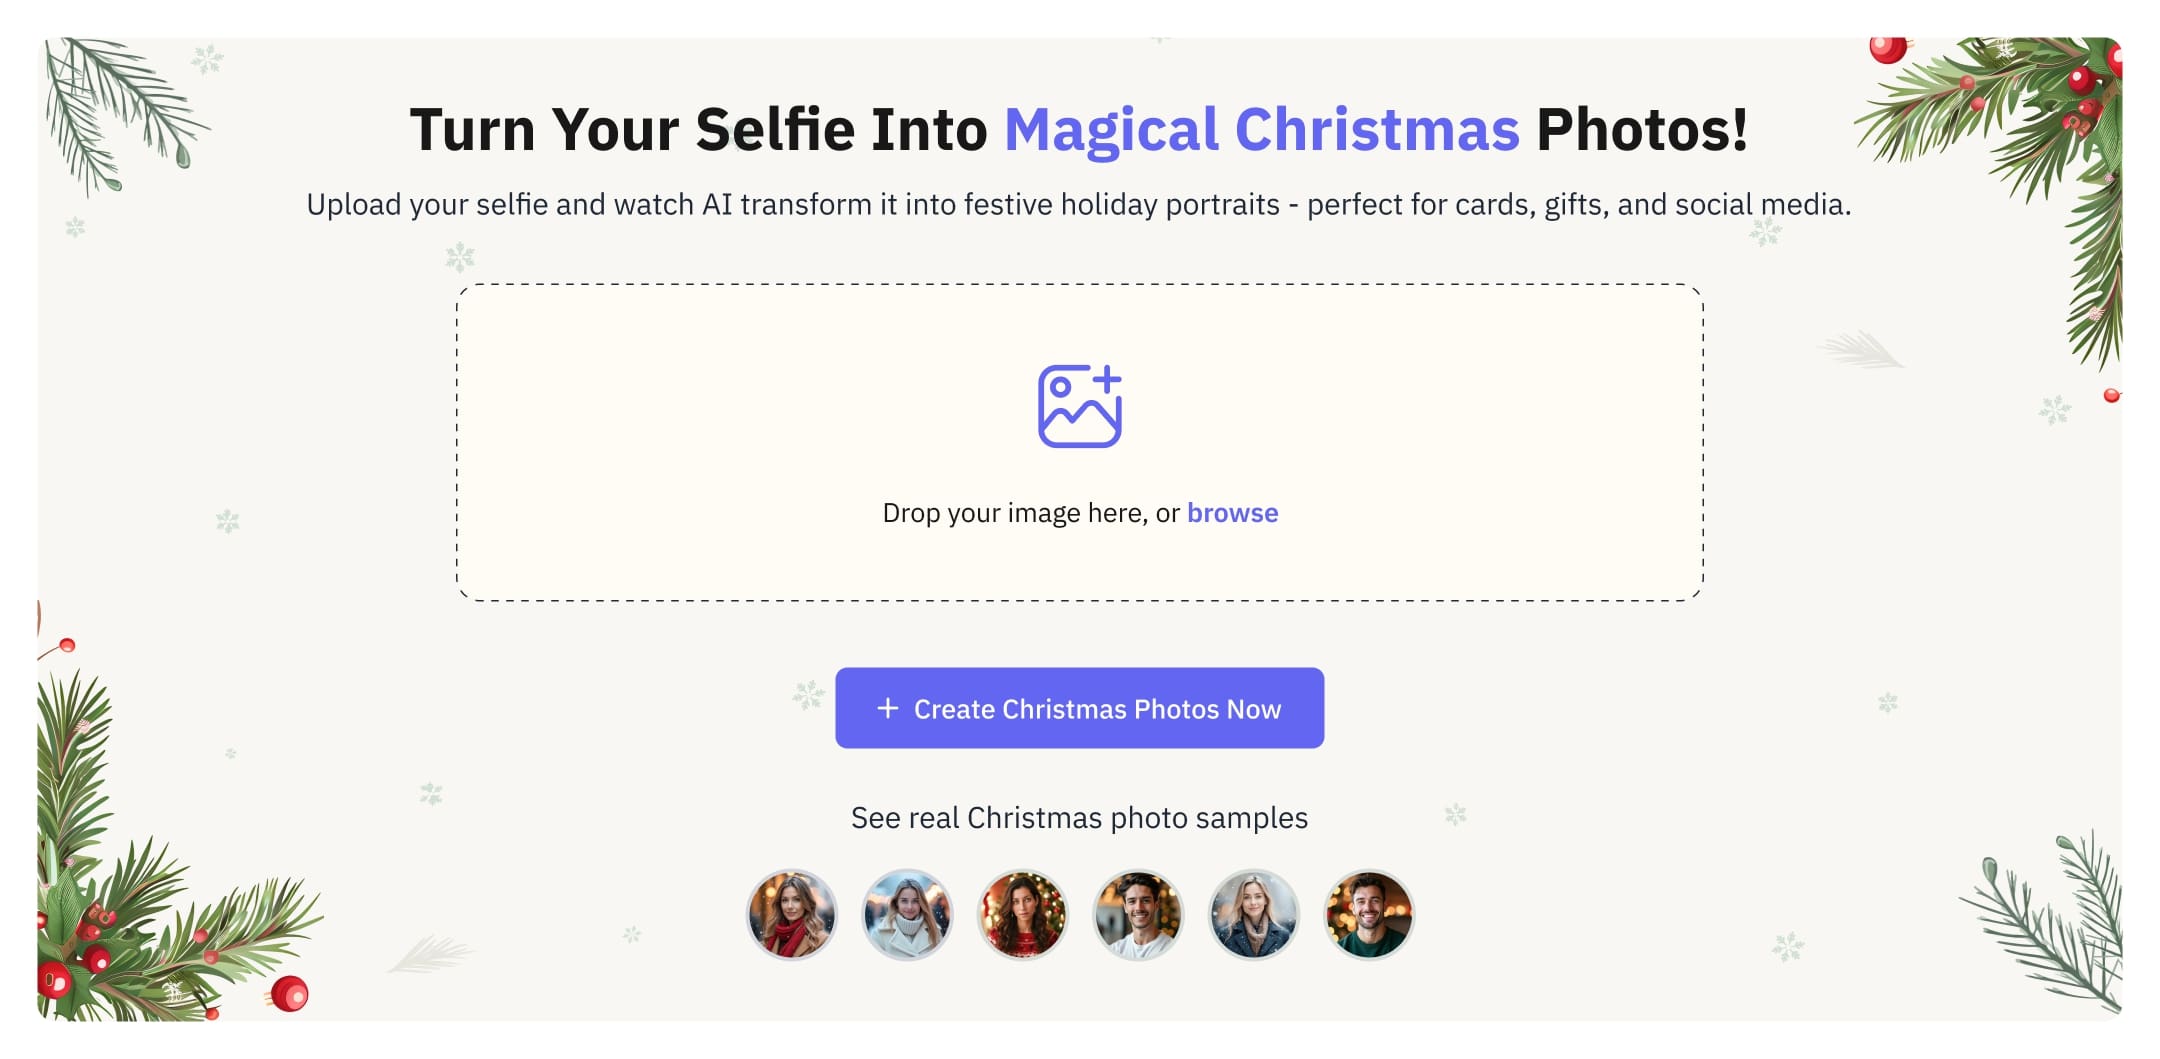Open the browse link to pick a selfie
2160x1059 pixels.
(x=1232, y=512)
